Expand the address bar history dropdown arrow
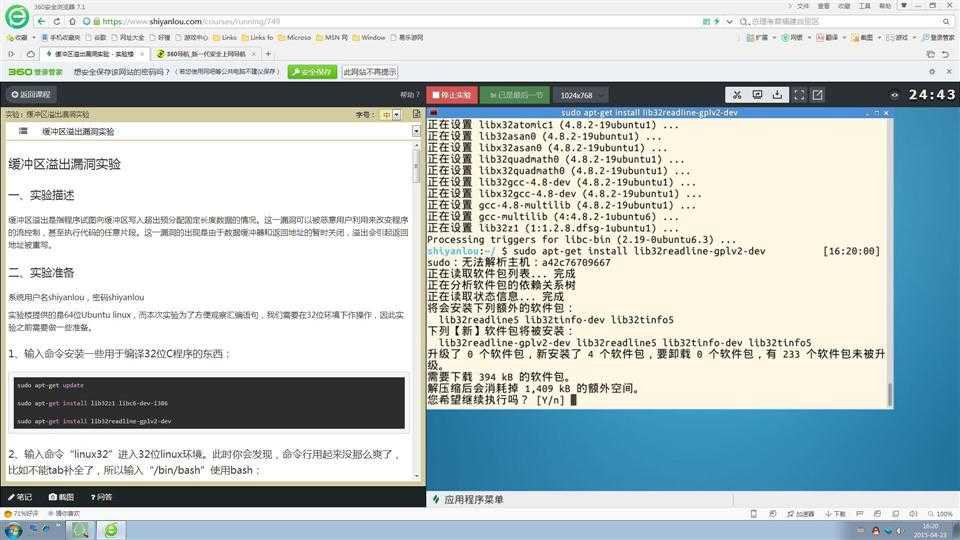This screenshot has width=960, height=540. pos(729,21)
